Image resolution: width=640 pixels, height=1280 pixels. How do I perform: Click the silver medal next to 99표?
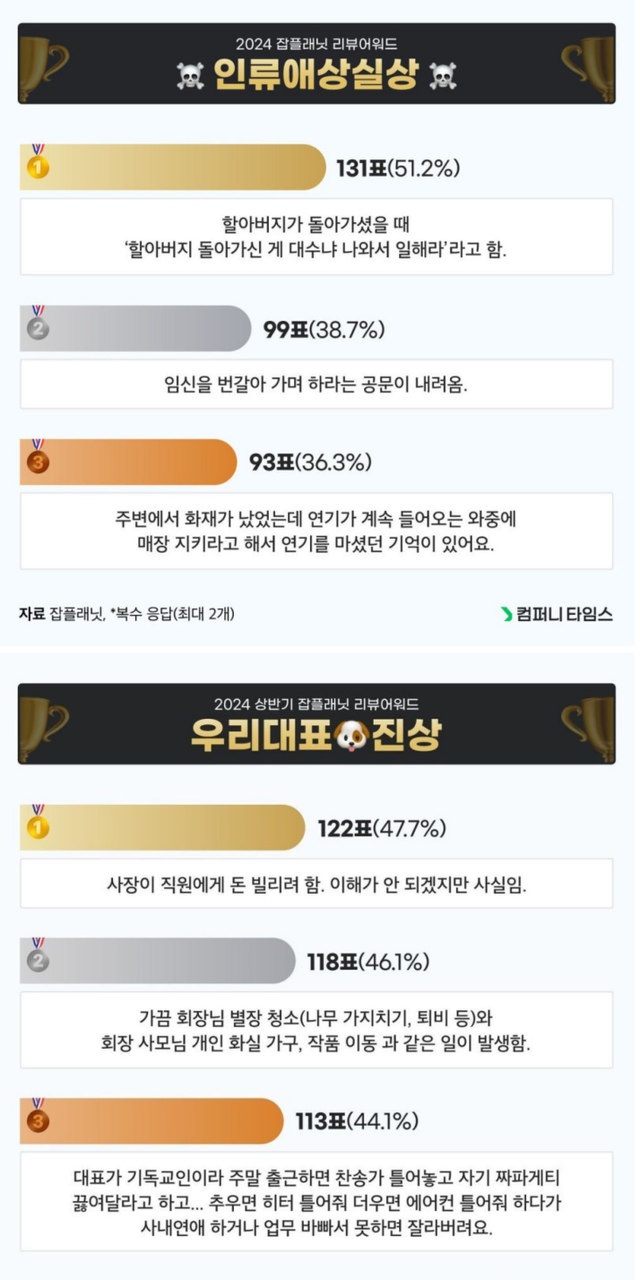[x=37, y=326]
